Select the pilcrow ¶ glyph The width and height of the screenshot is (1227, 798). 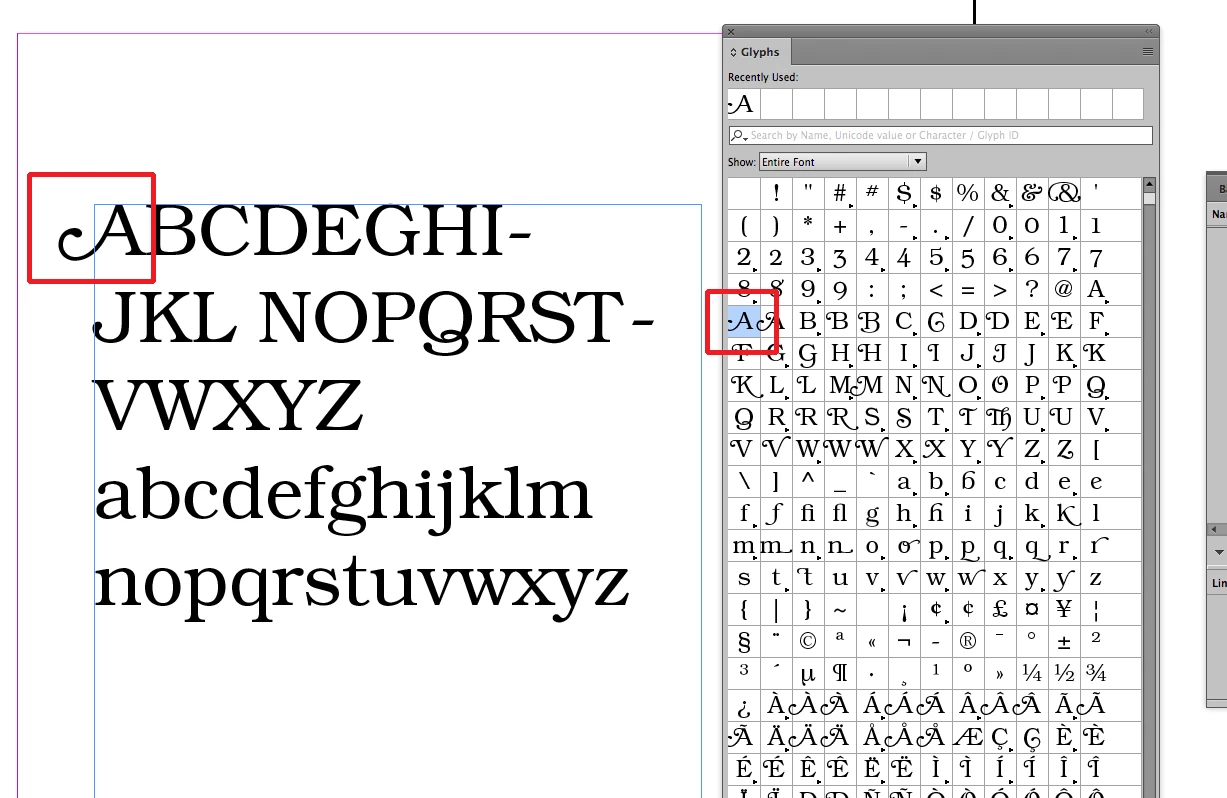click(x=839, y=674)
